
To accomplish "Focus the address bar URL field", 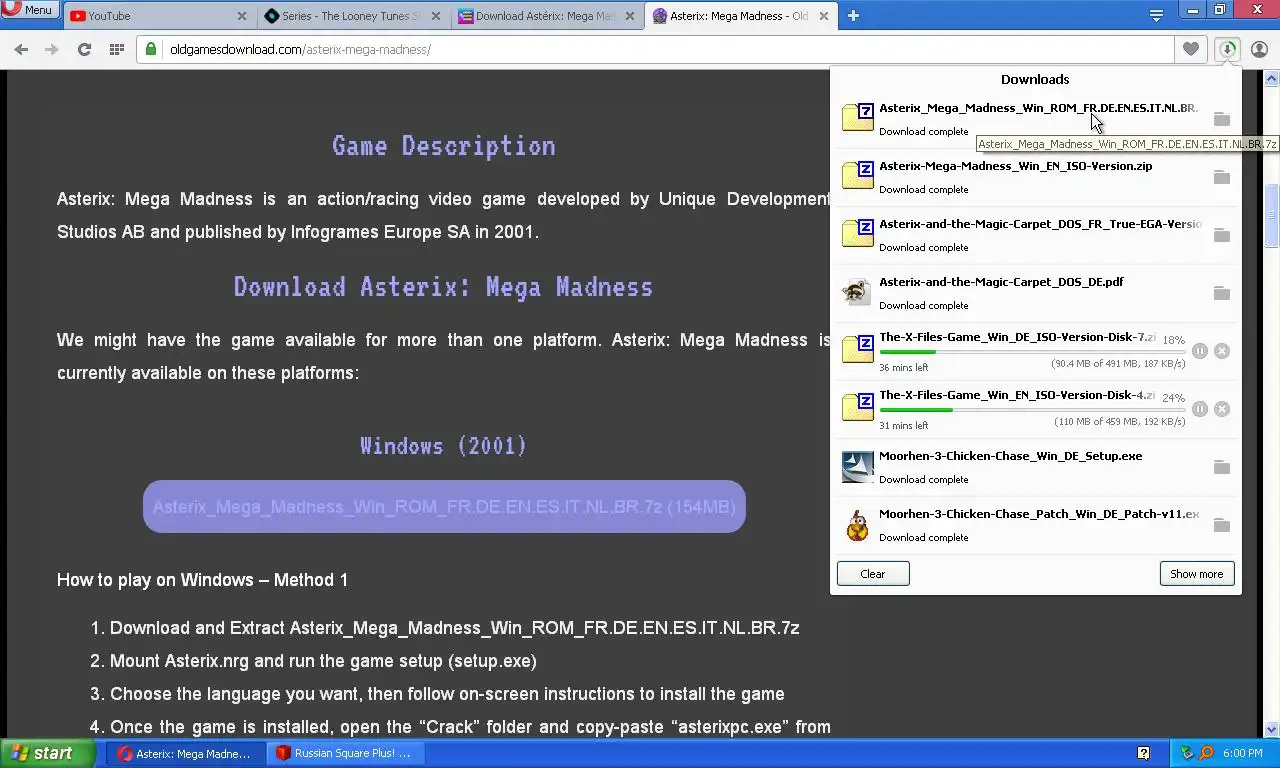I will pos(656,49).
